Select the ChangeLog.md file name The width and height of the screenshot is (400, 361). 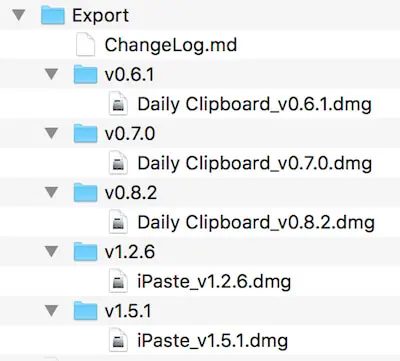tap(171, 45)
